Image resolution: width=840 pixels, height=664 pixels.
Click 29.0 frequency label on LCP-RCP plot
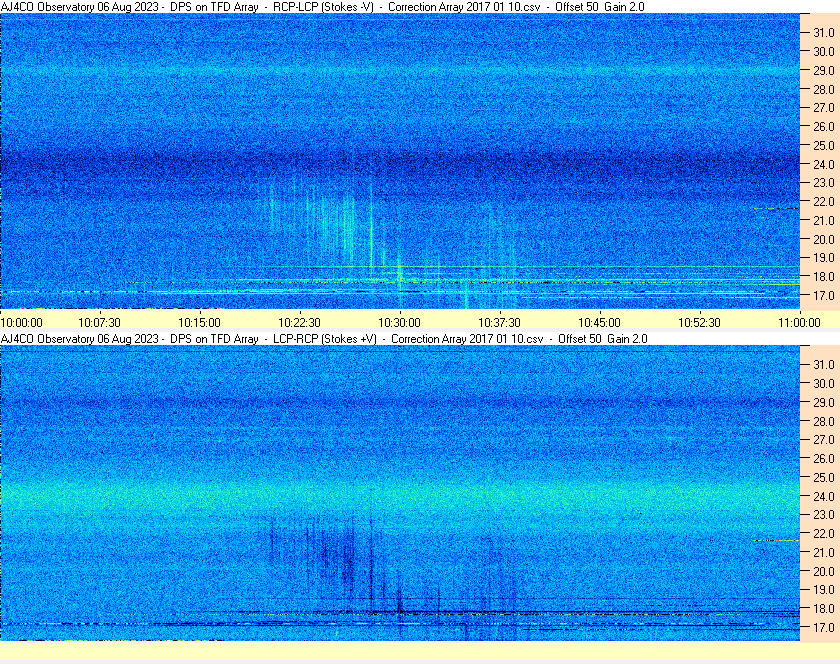click(824, 402)
